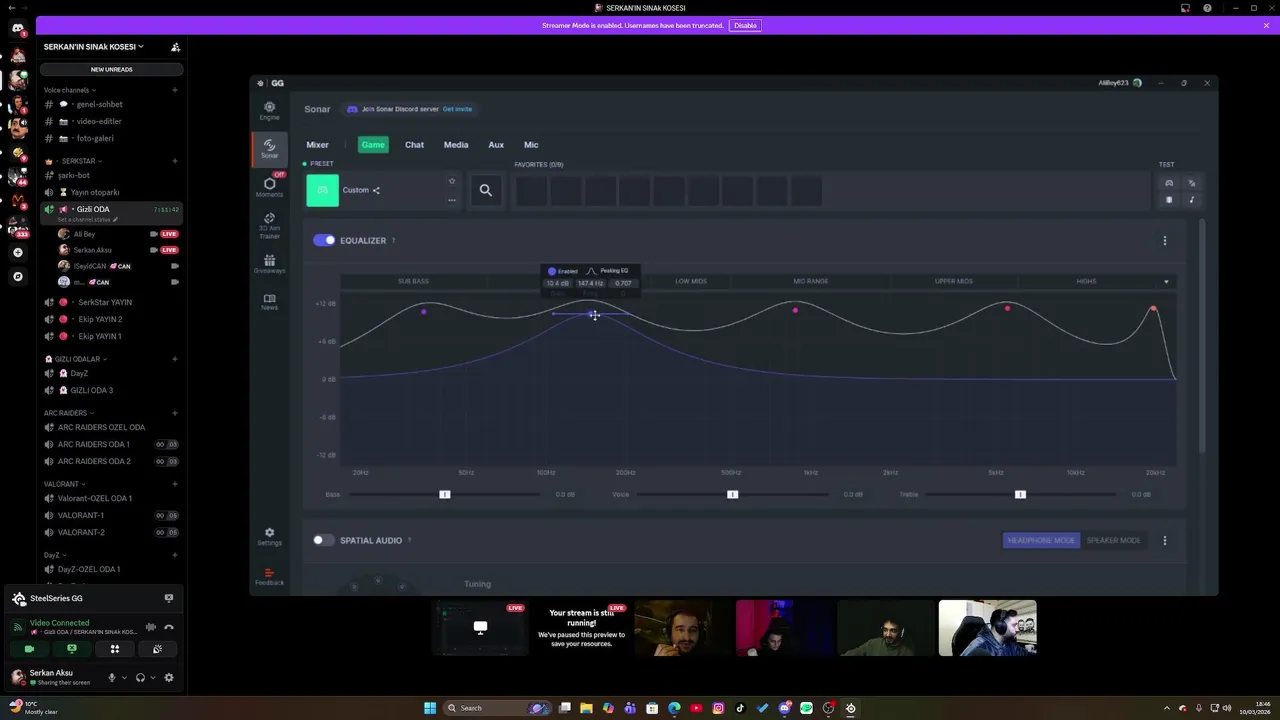Enable the Spatial Audio switch
Screen dimensions: 1280x720
[324, 540]
